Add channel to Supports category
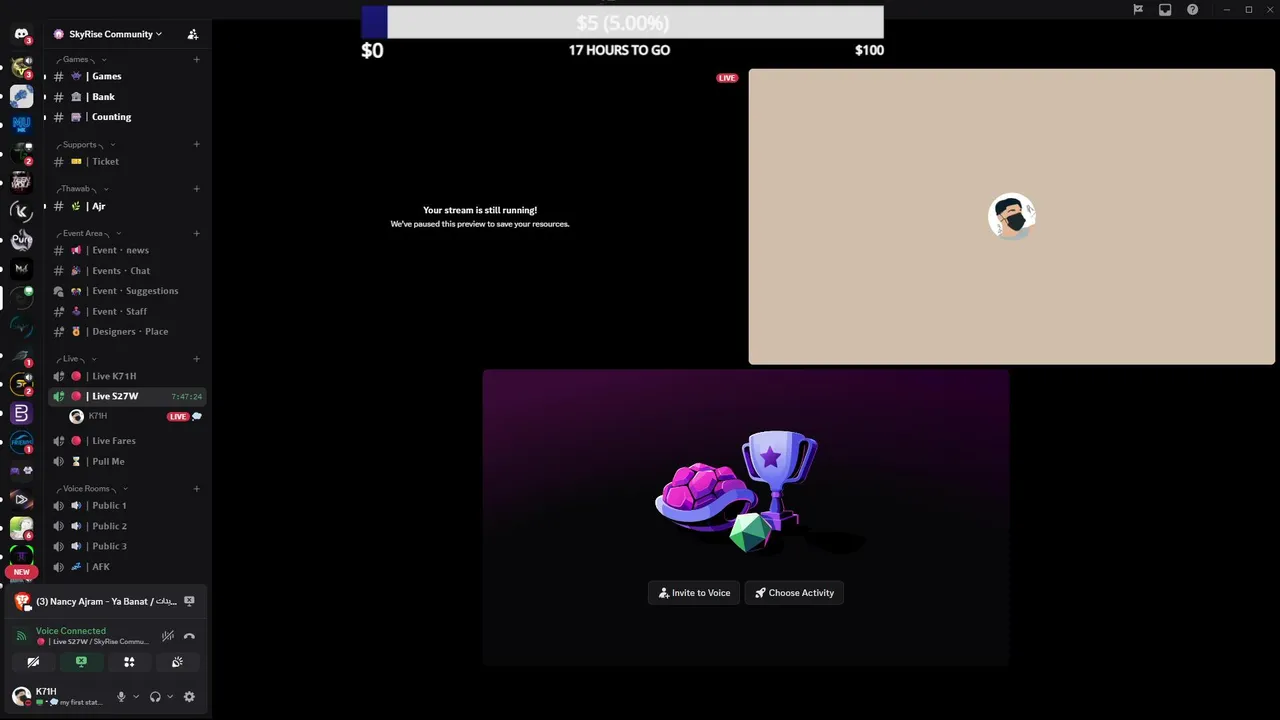 196,144
